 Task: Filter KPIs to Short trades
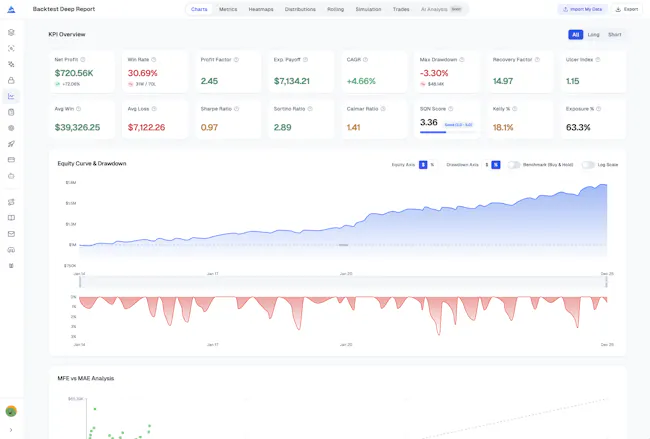coord(614,35)
